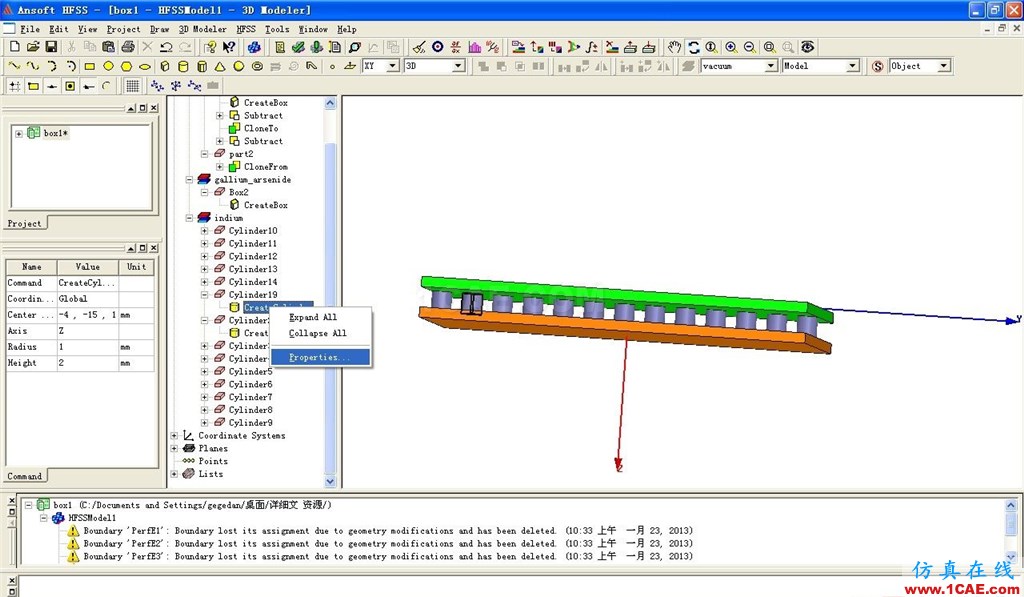
Task: Select the Draw Circle tool
Action: pos(108,66)
